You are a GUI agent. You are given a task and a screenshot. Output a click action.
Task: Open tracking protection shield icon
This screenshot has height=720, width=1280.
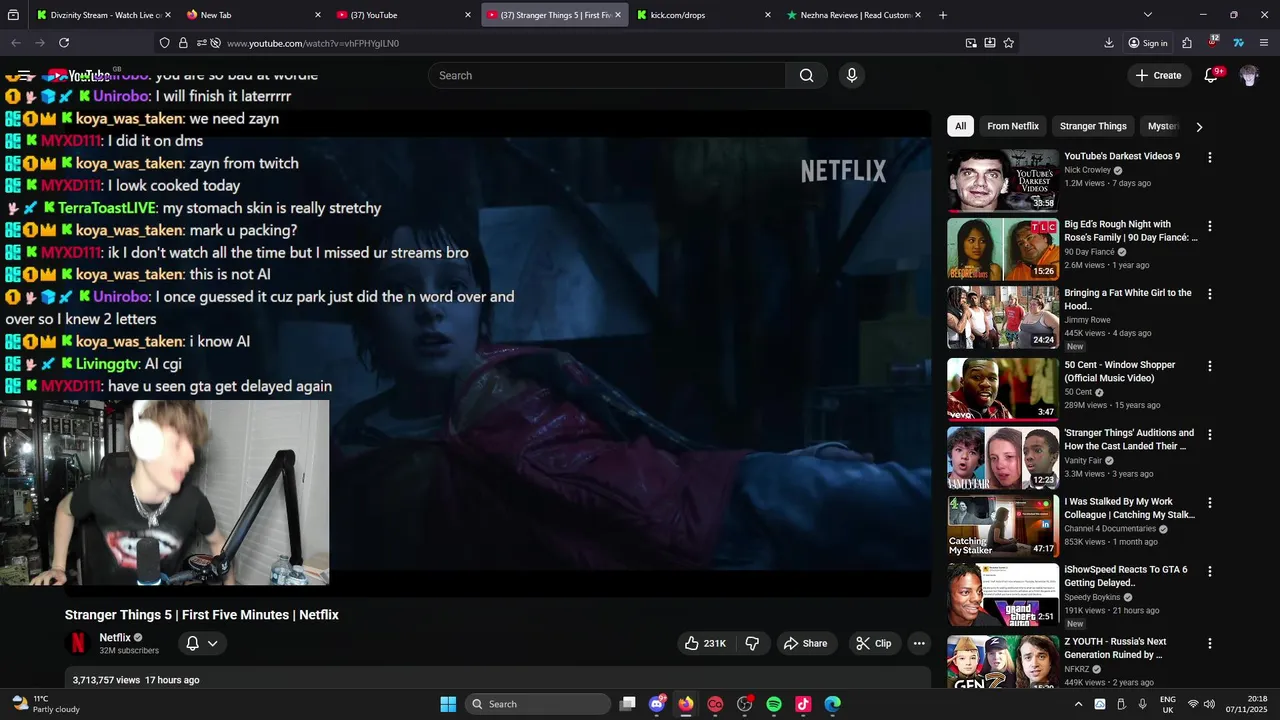tap(165, 43)
